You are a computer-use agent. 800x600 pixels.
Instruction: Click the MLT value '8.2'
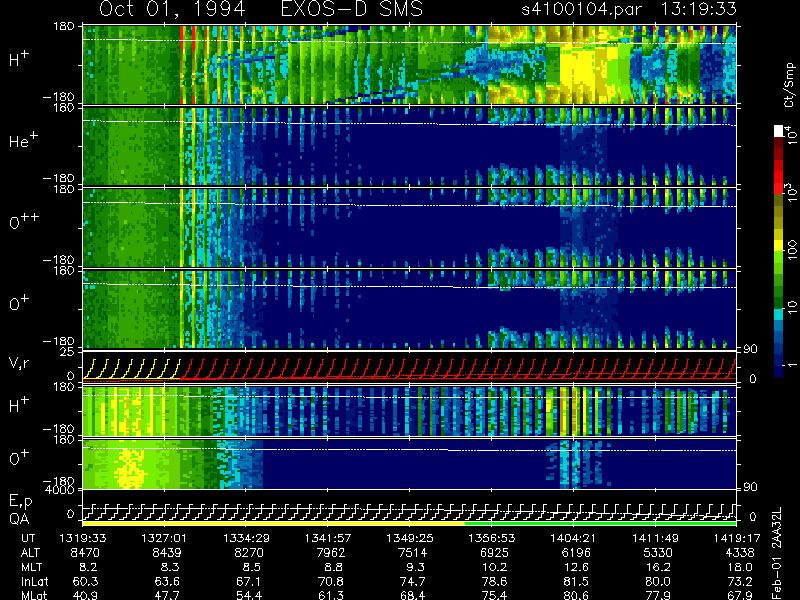[89, 567]
